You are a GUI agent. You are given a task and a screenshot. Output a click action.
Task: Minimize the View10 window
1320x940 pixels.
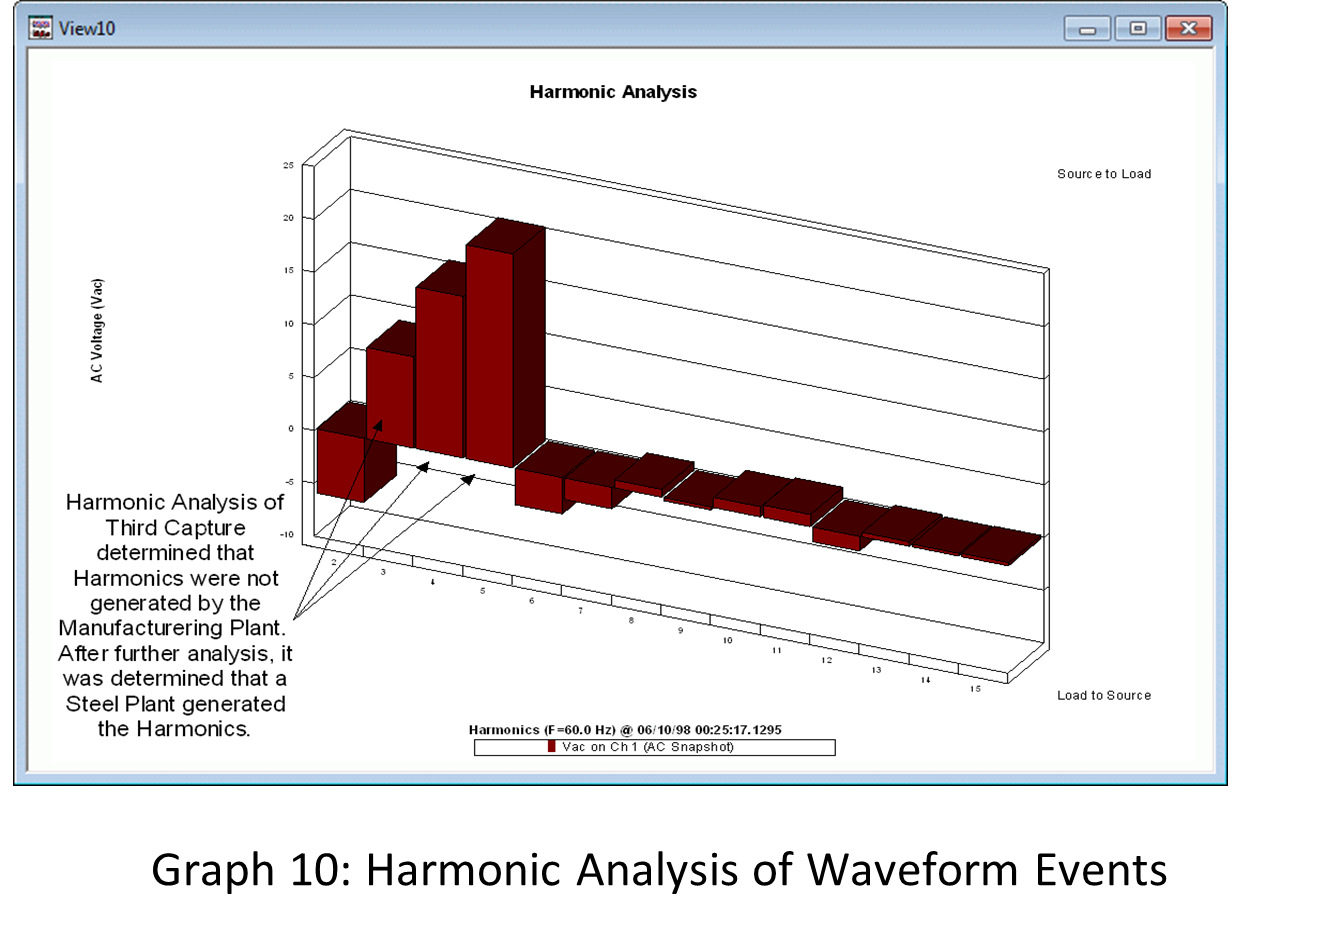pyautogui.click(x=1087, y=29)
